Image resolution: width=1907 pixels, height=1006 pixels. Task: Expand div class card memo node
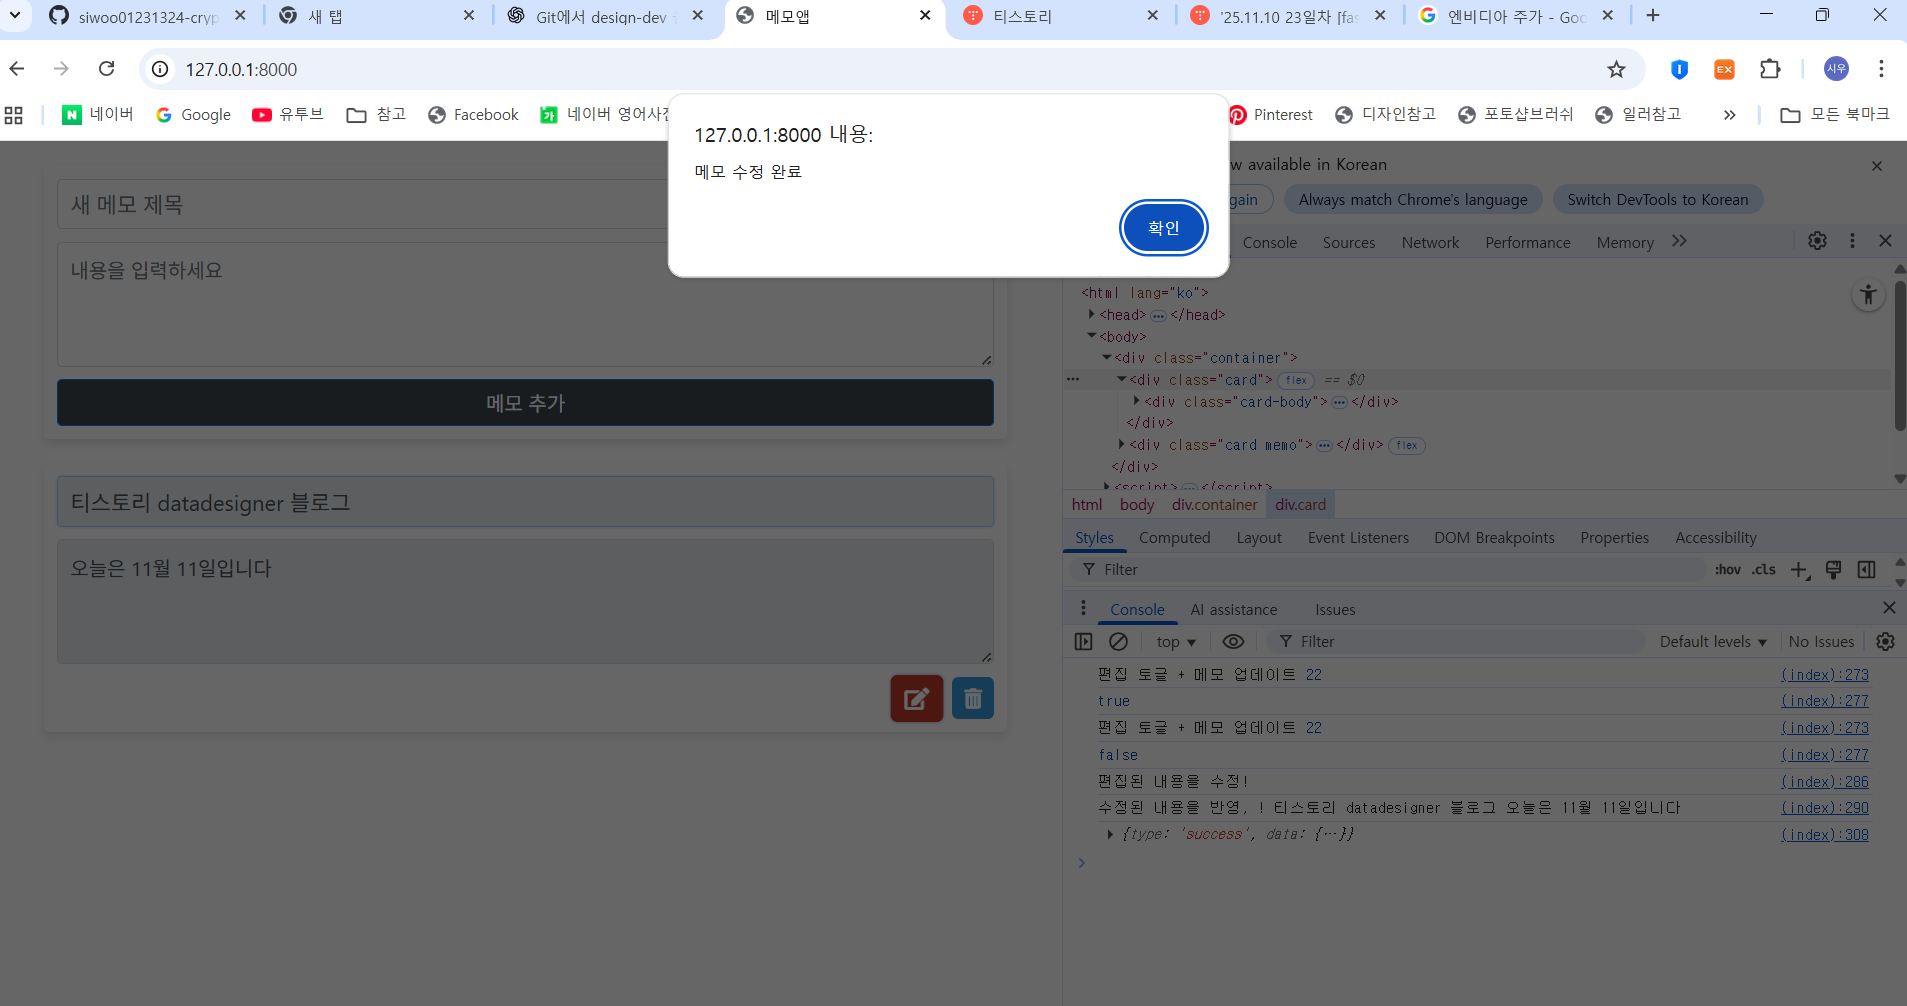point(1121,444)
